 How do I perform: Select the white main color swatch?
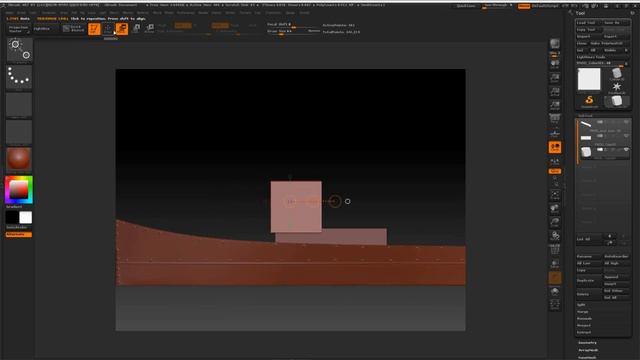(x=25, y=218)
